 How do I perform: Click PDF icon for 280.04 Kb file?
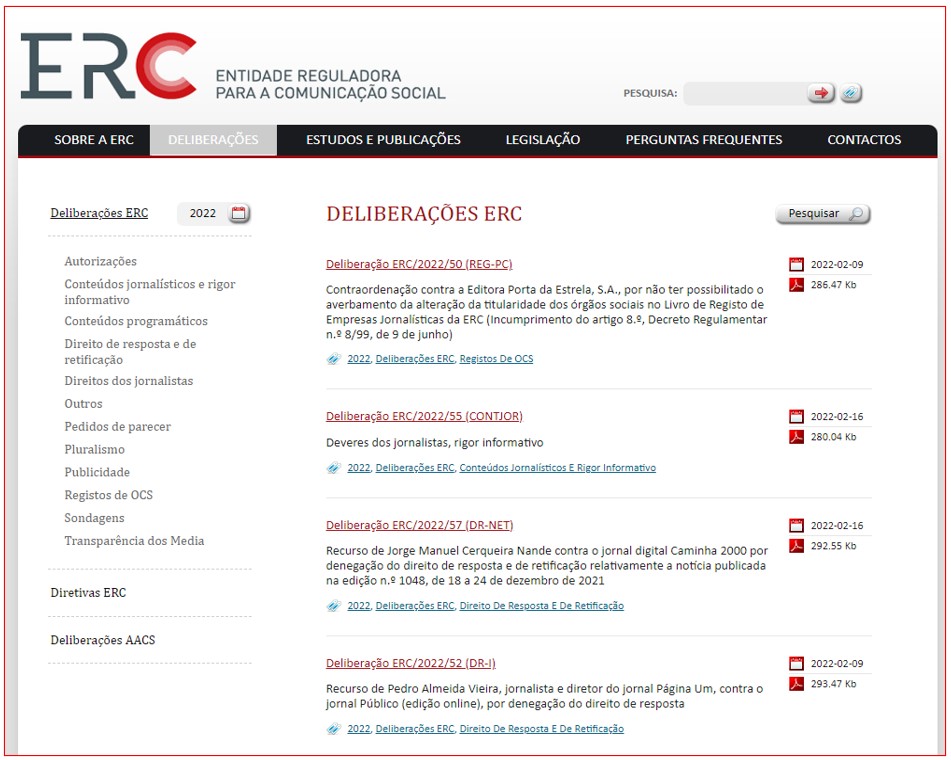point(796,436)
